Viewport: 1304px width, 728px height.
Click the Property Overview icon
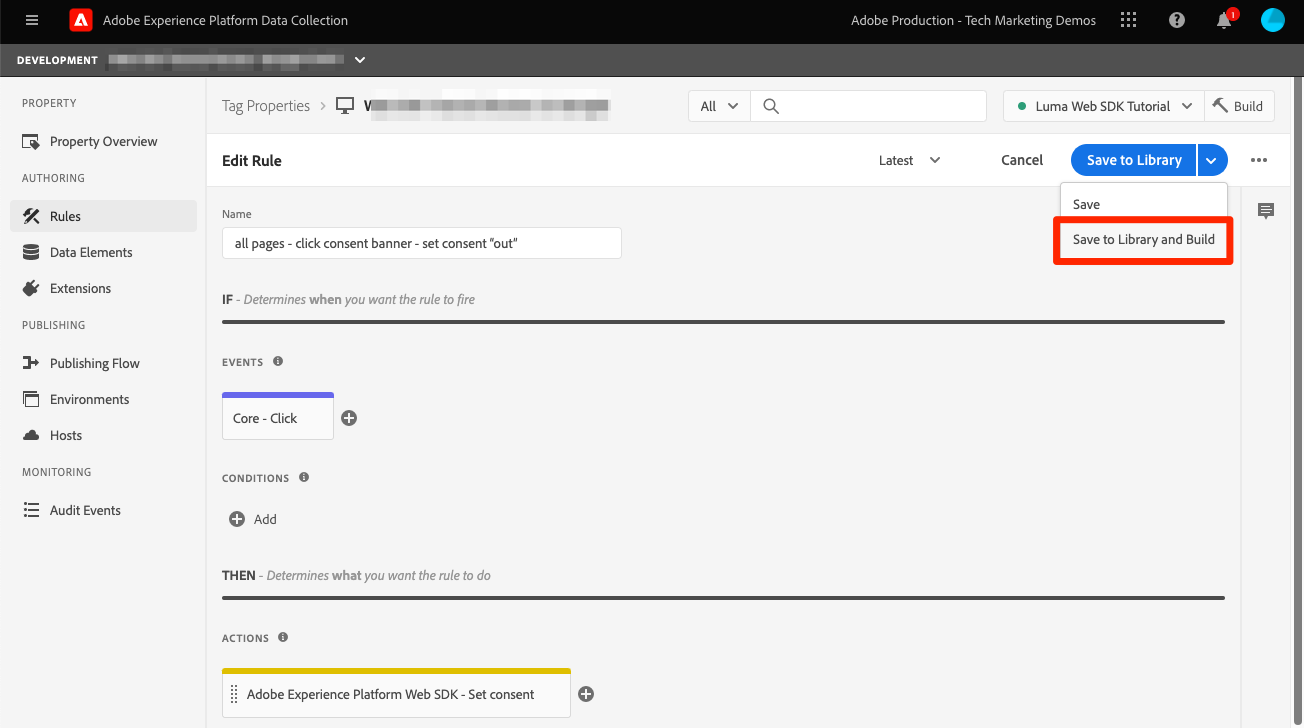click(x=31, y=142)
